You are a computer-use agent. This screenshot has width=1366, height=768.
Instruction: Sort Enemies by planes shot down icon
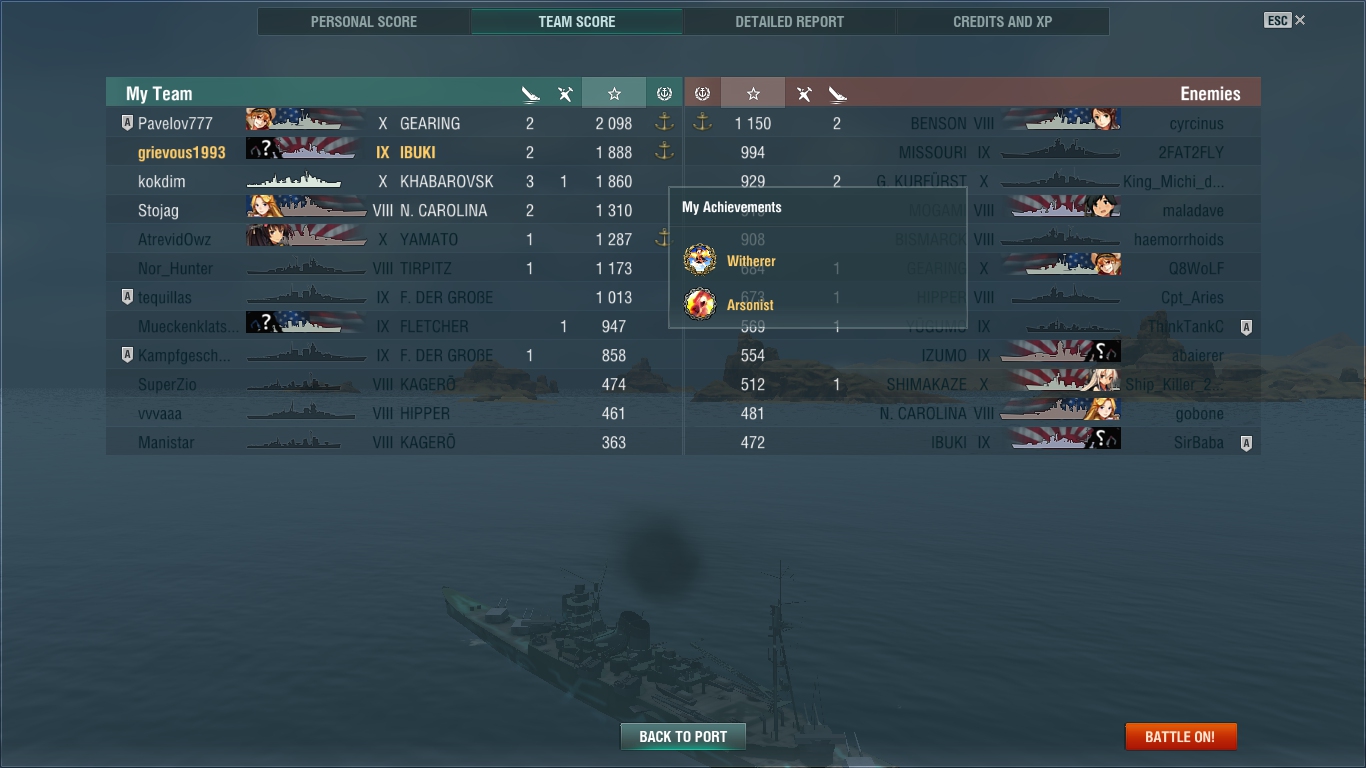pyautogui.click(x=804, y=94)
